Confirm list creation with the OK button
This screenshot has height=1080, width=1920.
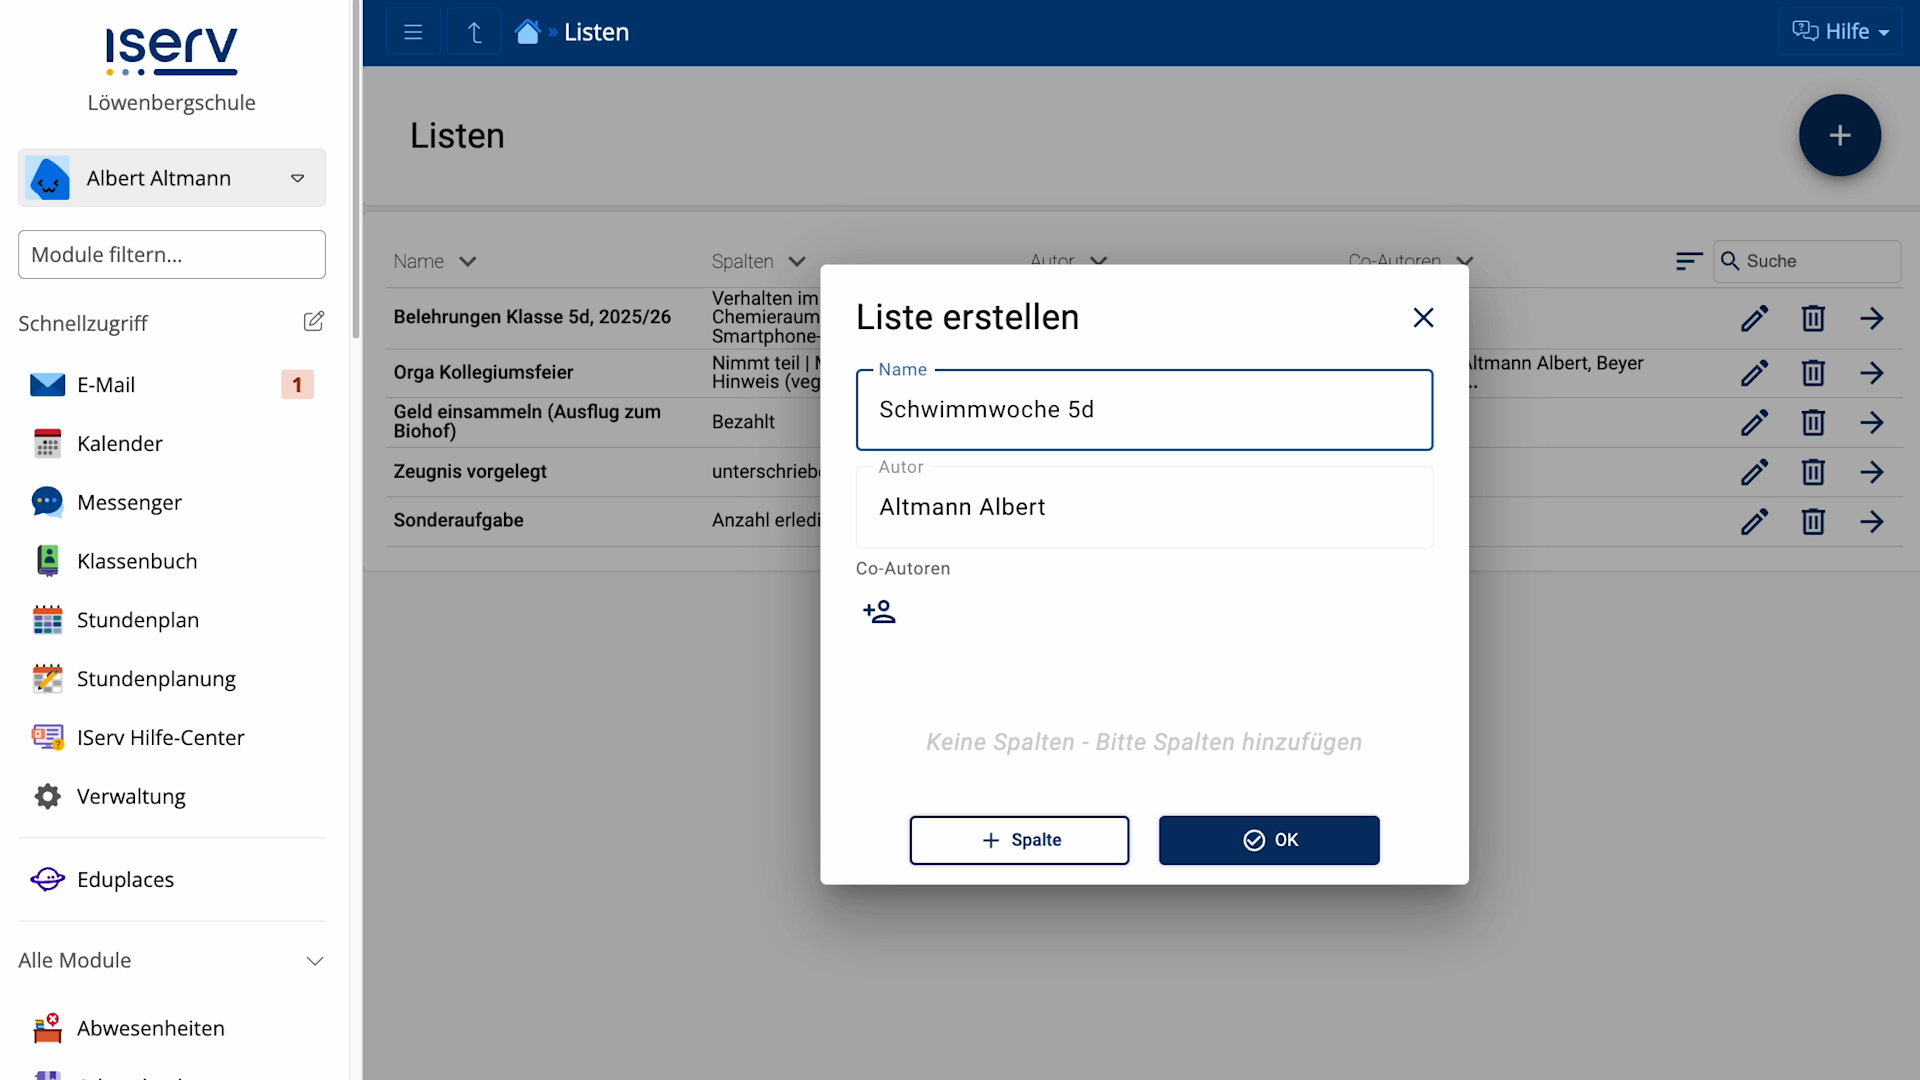coord(1269,840)
